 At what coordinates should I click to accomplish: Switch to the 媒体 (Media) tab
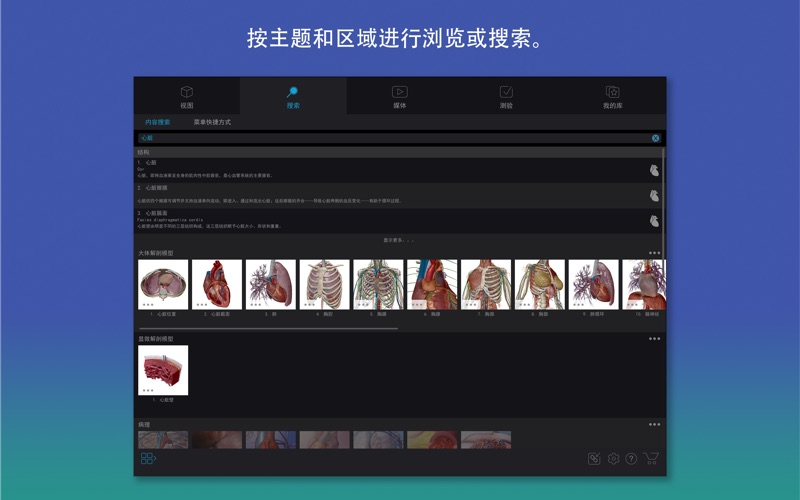point(399,96)
